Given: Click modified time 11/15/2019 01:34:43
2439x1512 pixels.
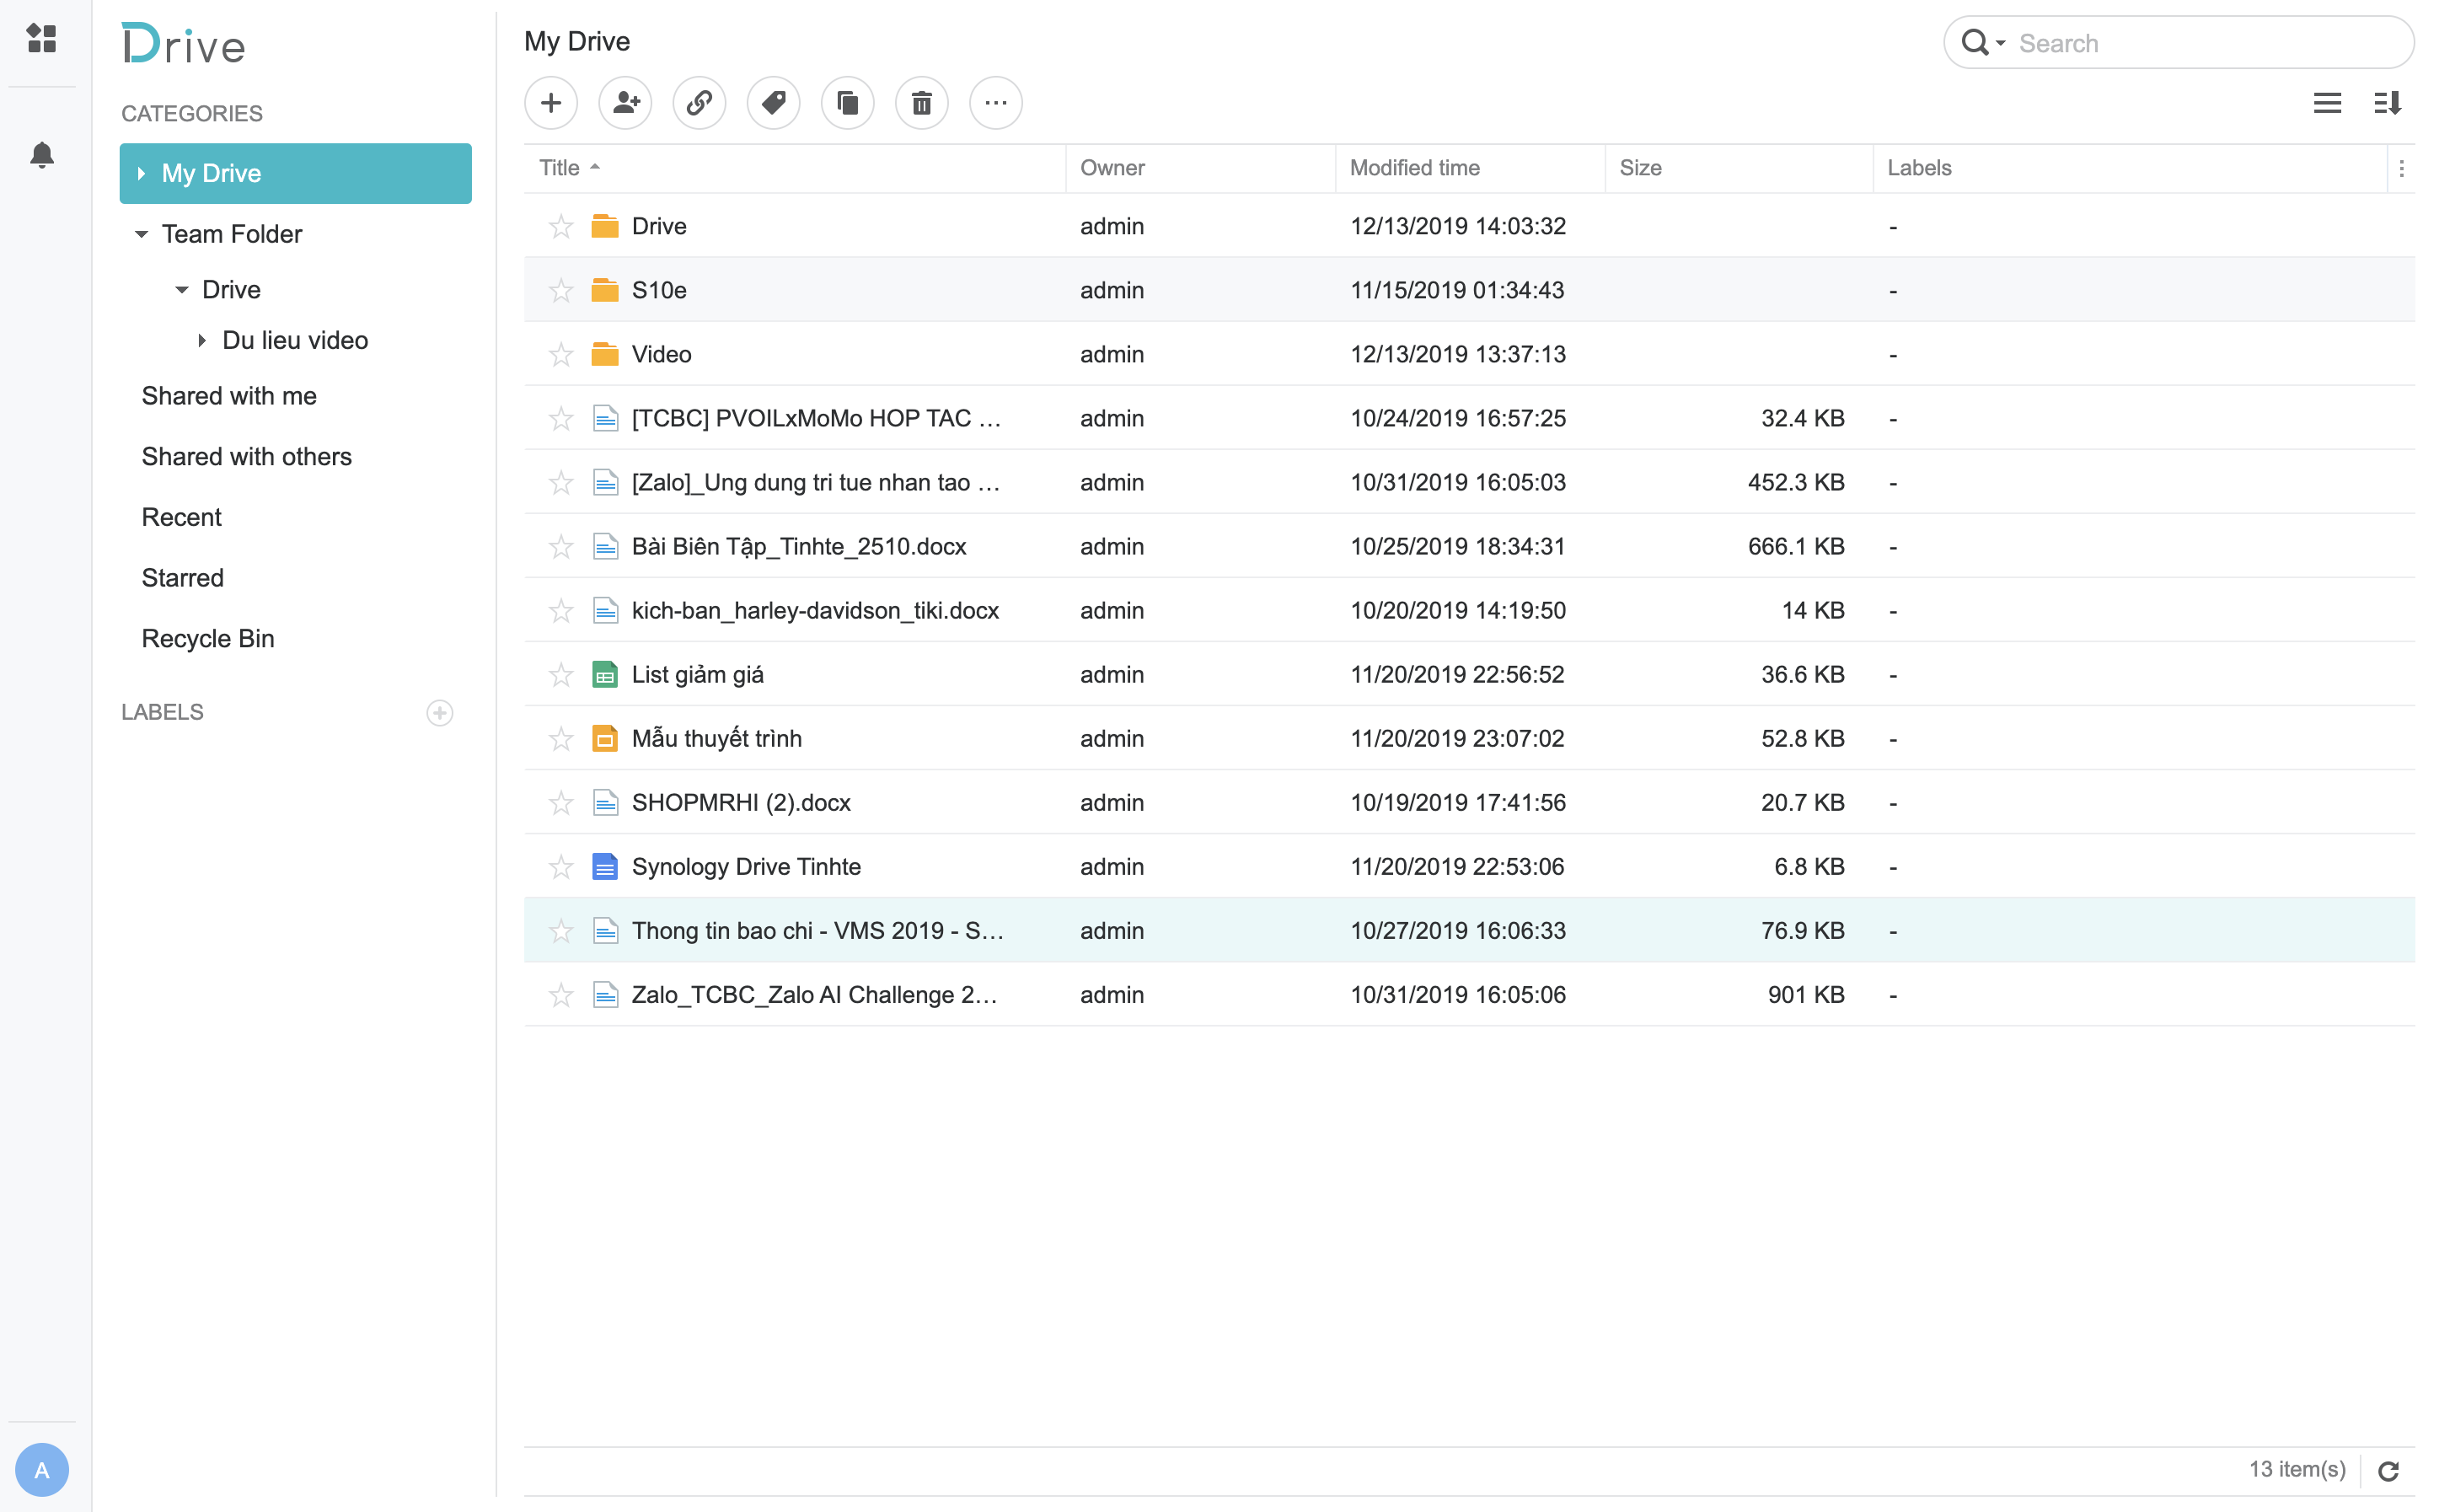Looking at the screenshot, I should (x=1456, y=290).
